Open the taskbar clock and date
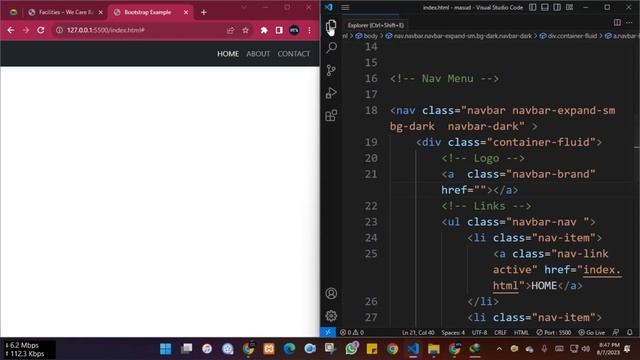 tap(608, 349)
